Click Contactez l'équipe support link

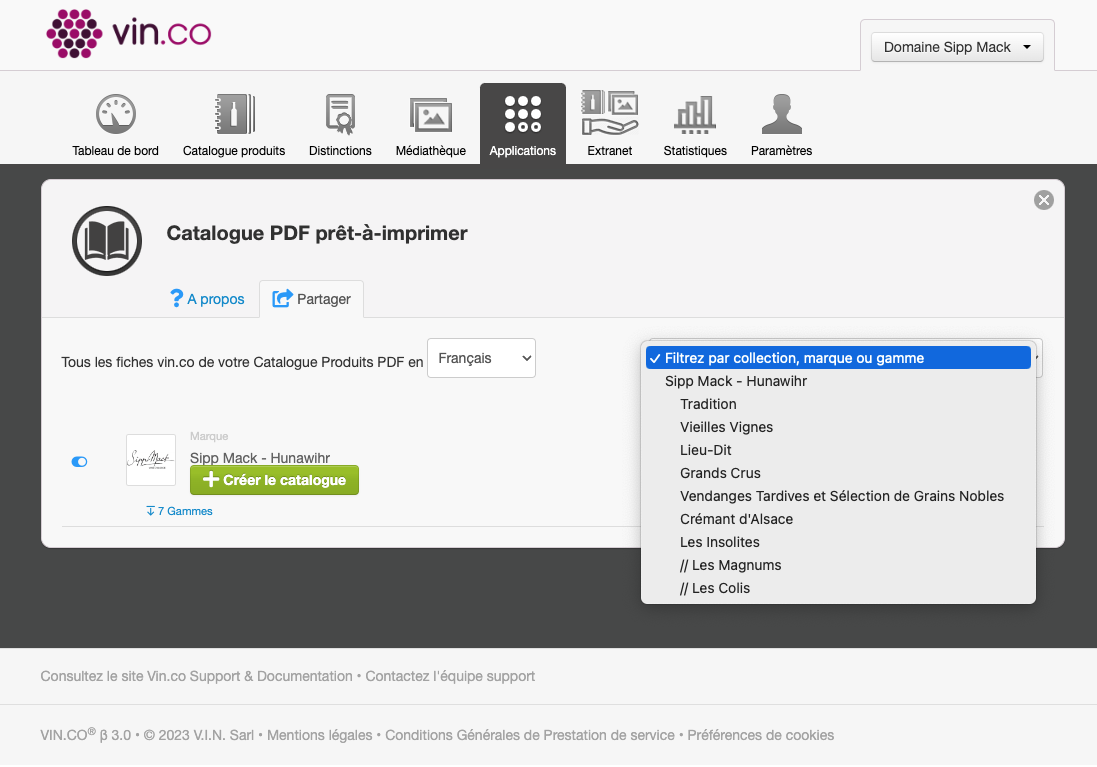(x=450, y=677)
